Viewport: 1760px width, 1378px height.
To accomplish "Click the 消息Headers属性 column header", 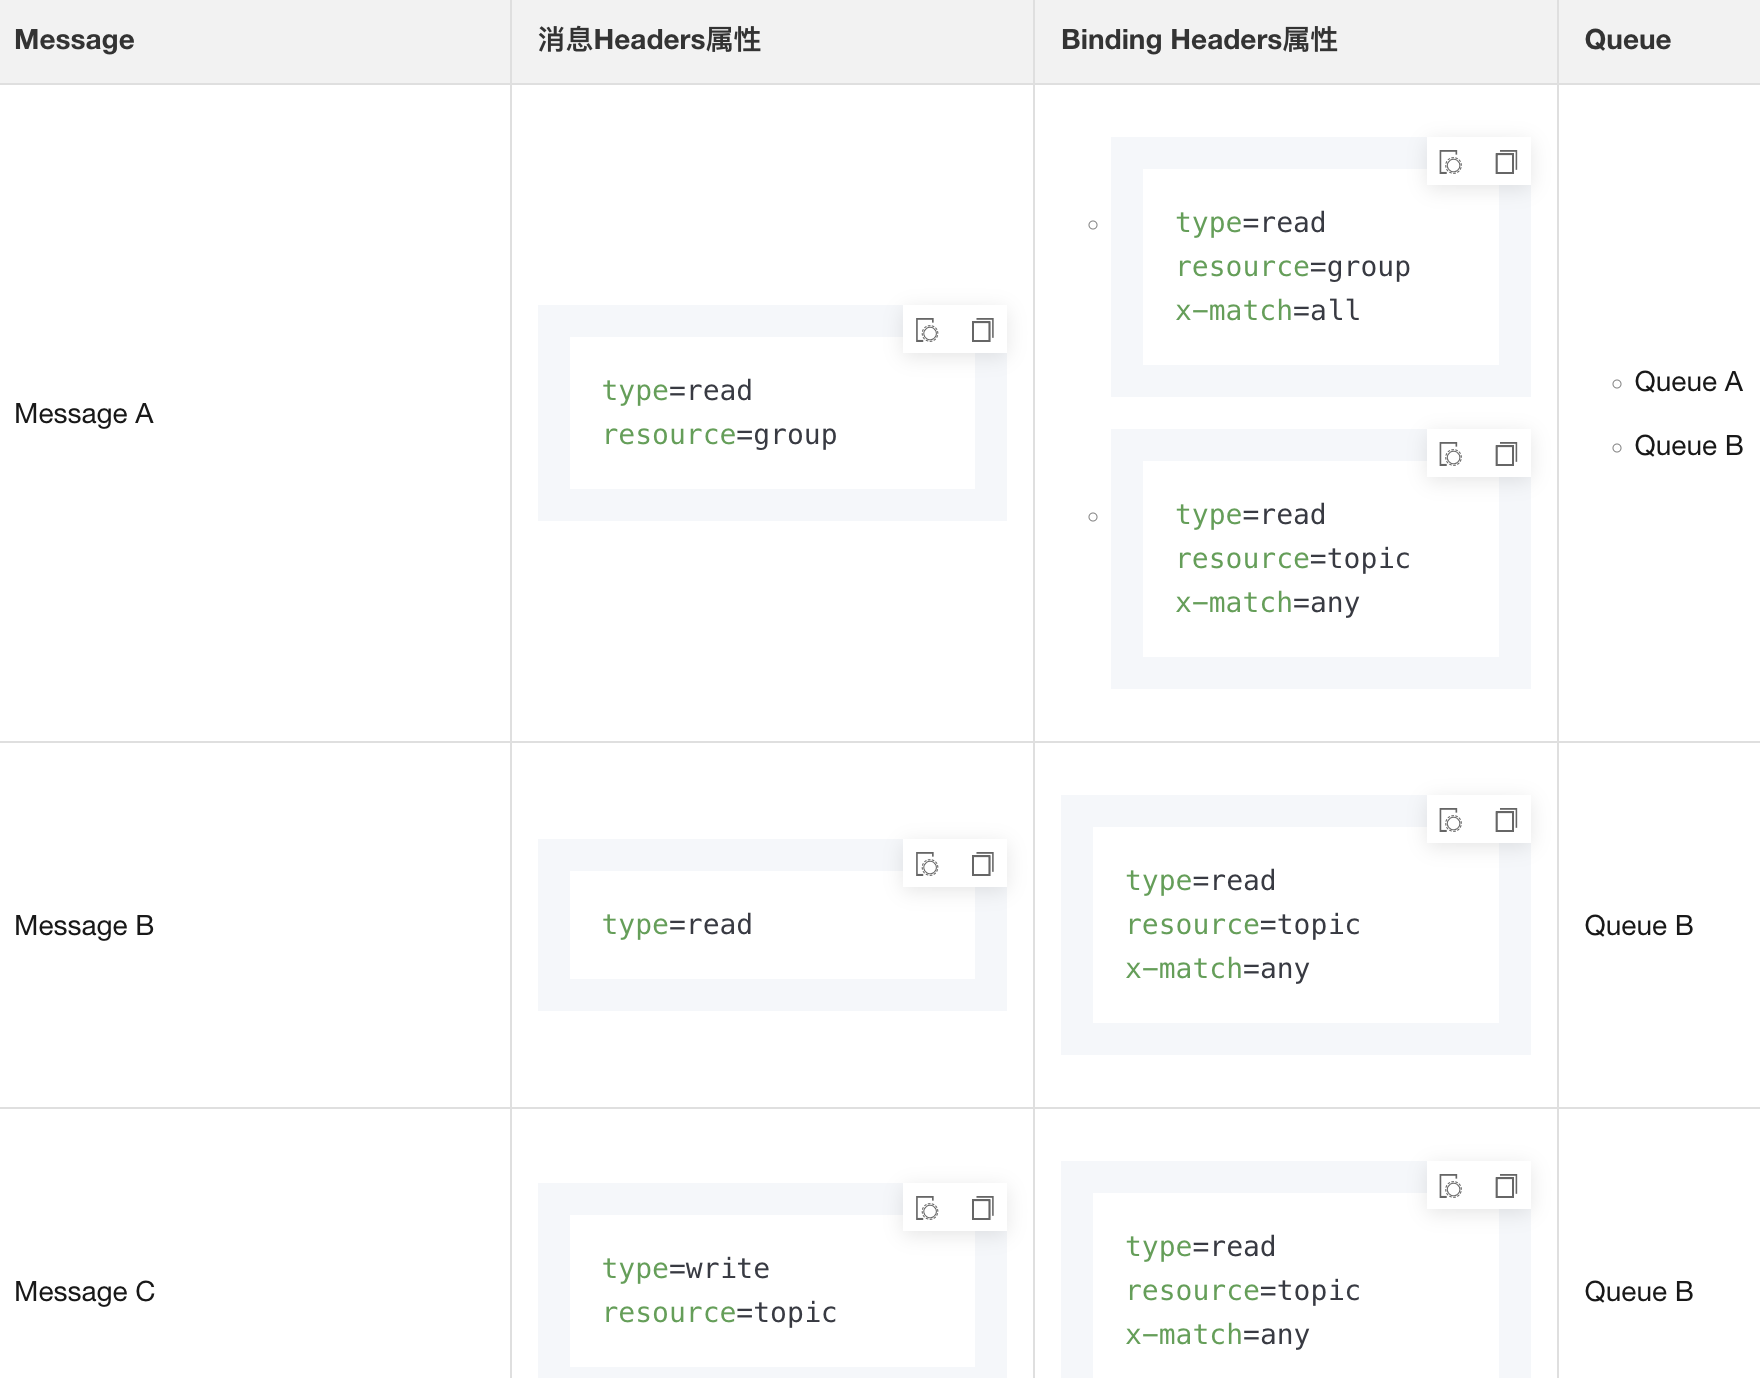I will (649, 40).
